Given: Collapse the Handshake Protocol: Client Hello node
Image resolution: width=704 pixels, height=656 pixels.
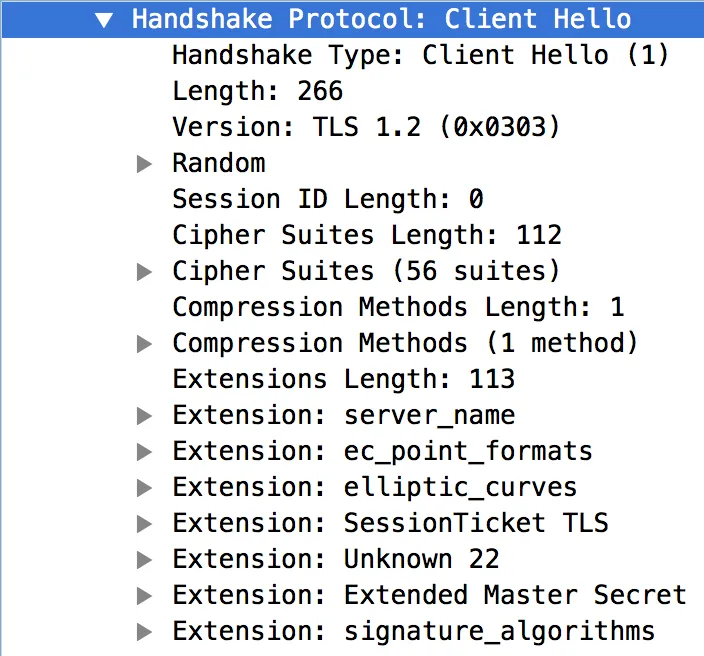Looking at the screenshot, I should coord(104,20).
